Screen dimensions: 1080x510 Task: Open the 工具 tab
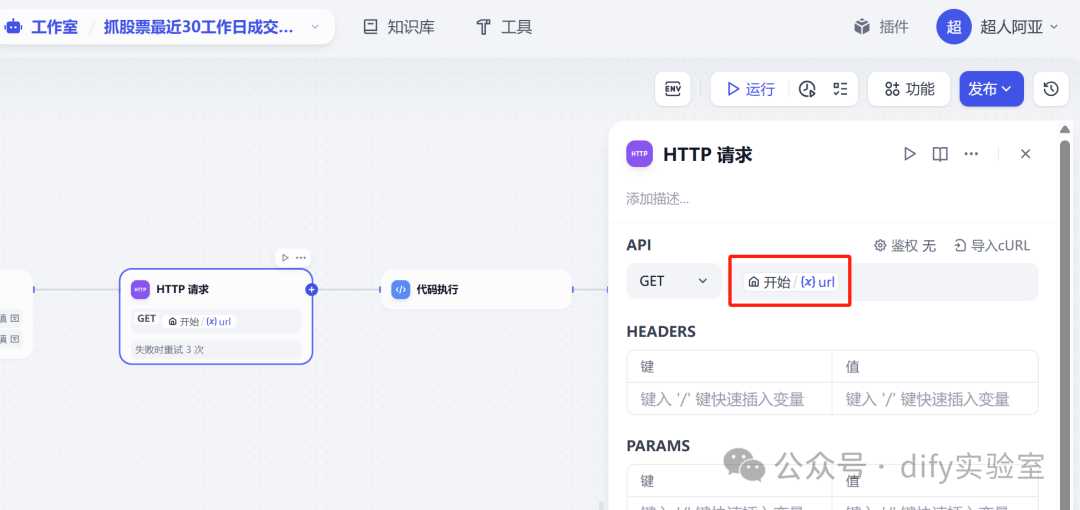coord(504,28)
